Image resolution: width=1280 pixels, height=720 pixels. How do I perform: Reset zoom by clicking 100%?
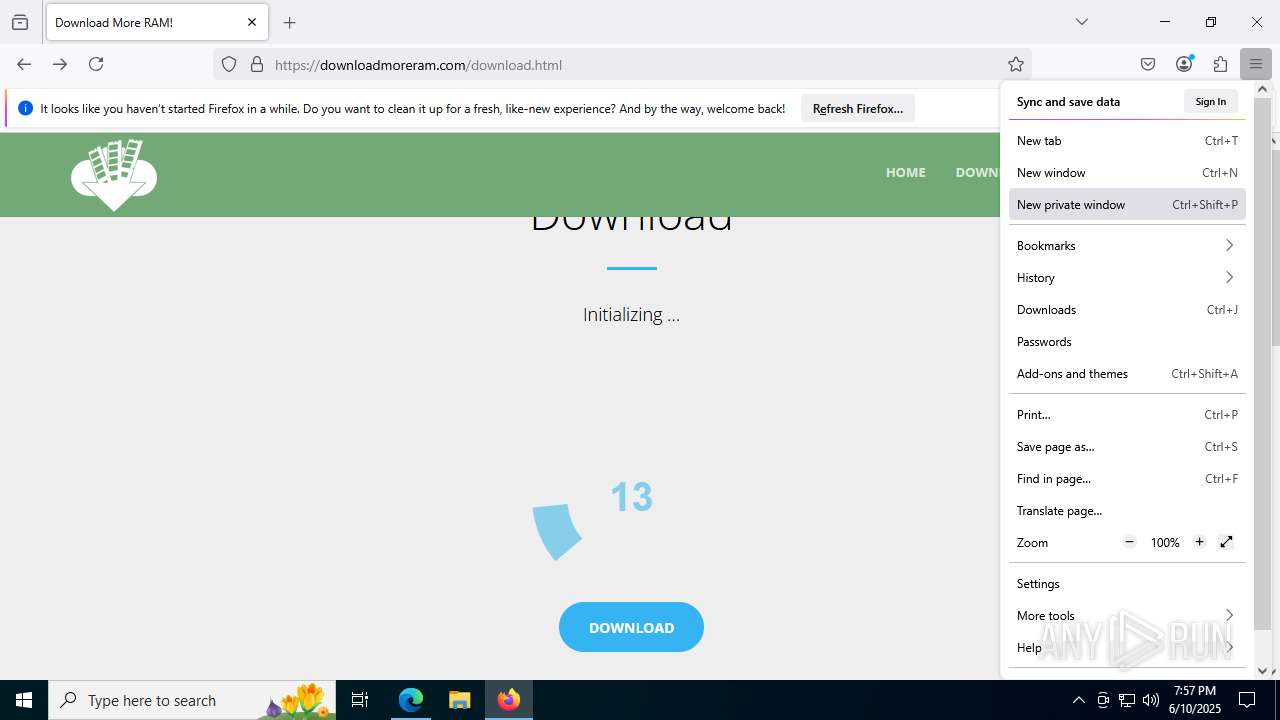(x=1165, y=543)
